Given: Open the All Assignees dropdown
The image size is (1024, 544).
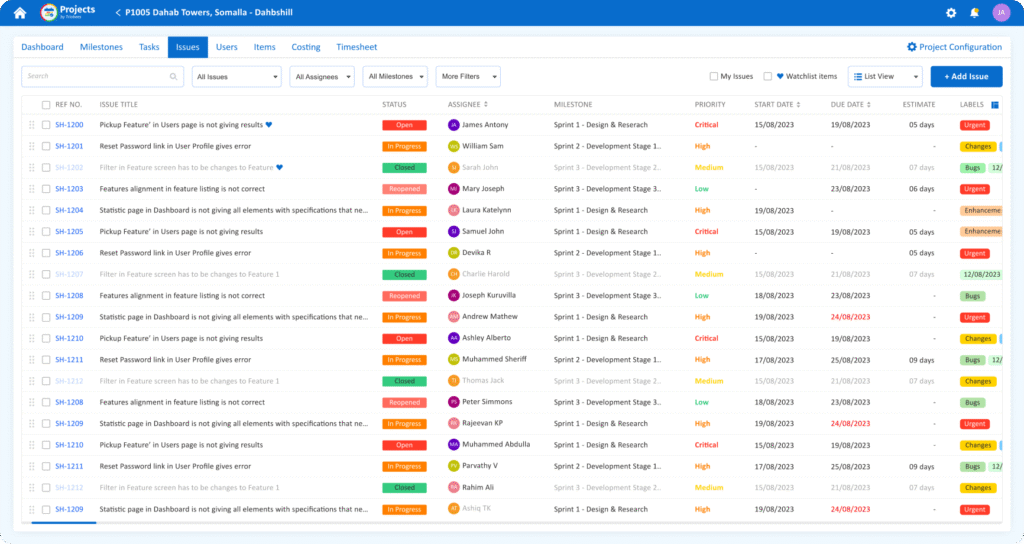Looking at the screenshot, I should 322,76.
